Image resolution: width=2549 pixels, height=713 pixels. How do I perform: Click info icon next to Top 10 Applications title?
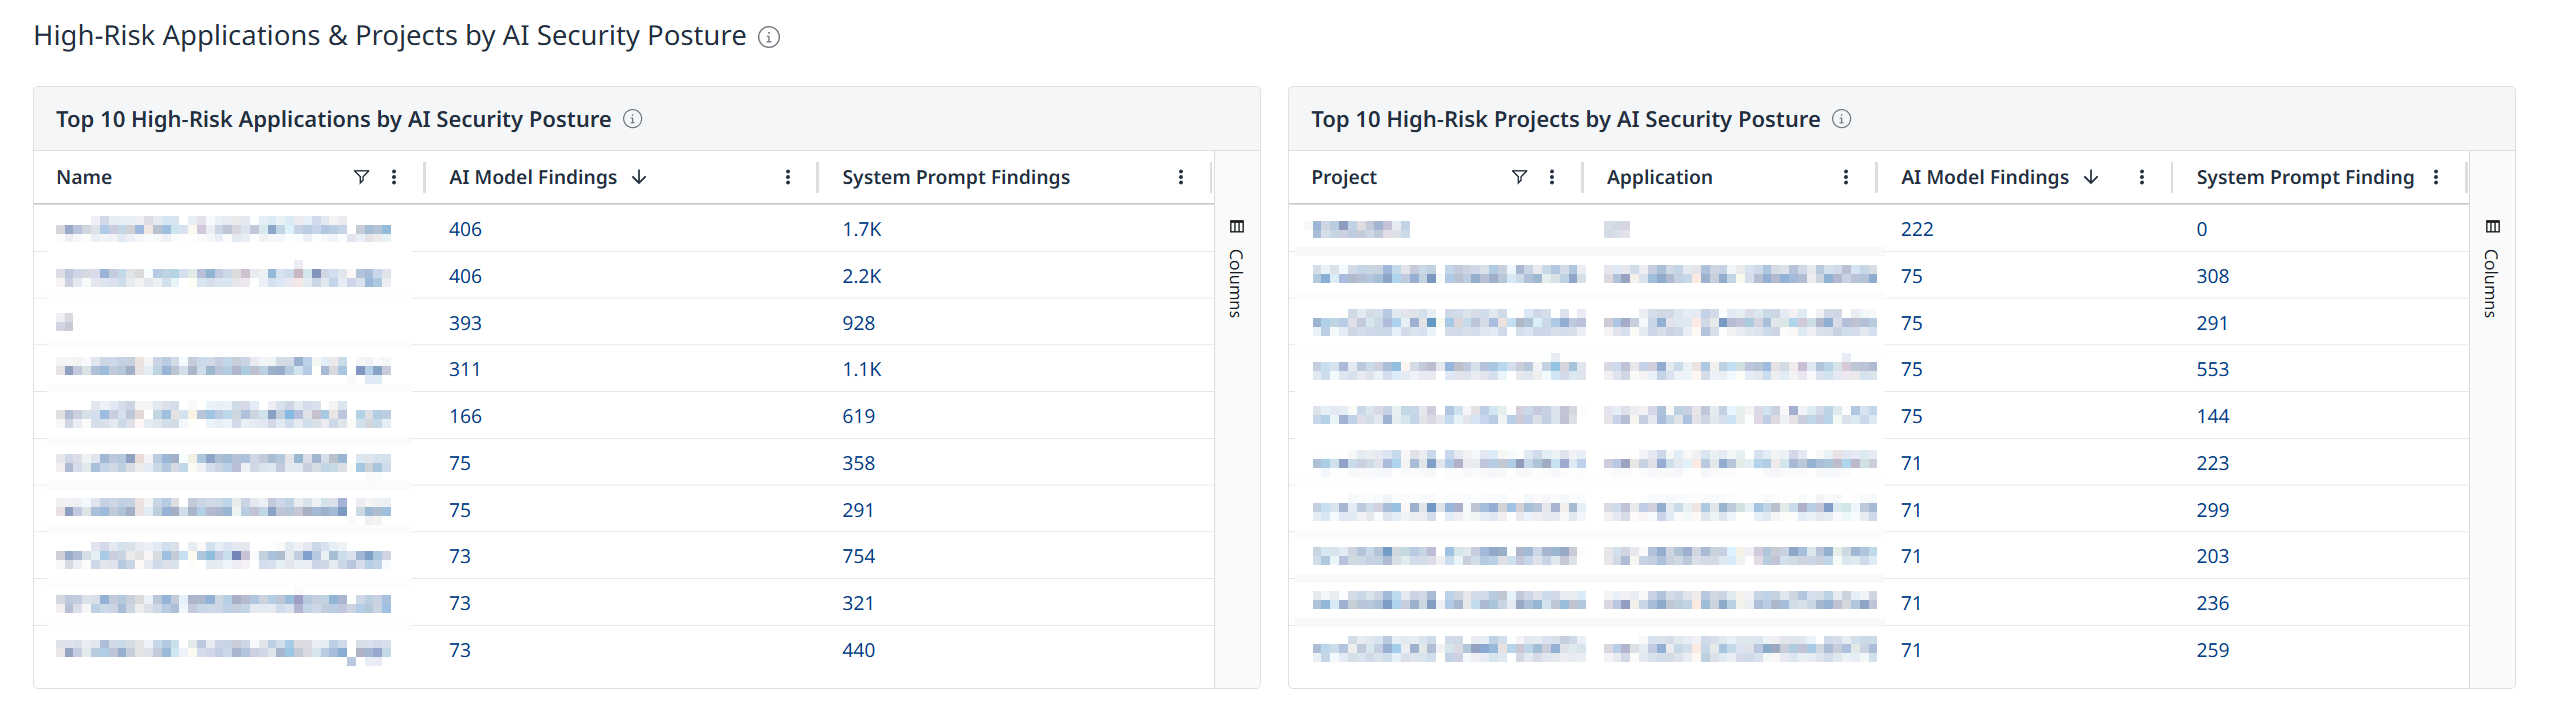[632, 119]
